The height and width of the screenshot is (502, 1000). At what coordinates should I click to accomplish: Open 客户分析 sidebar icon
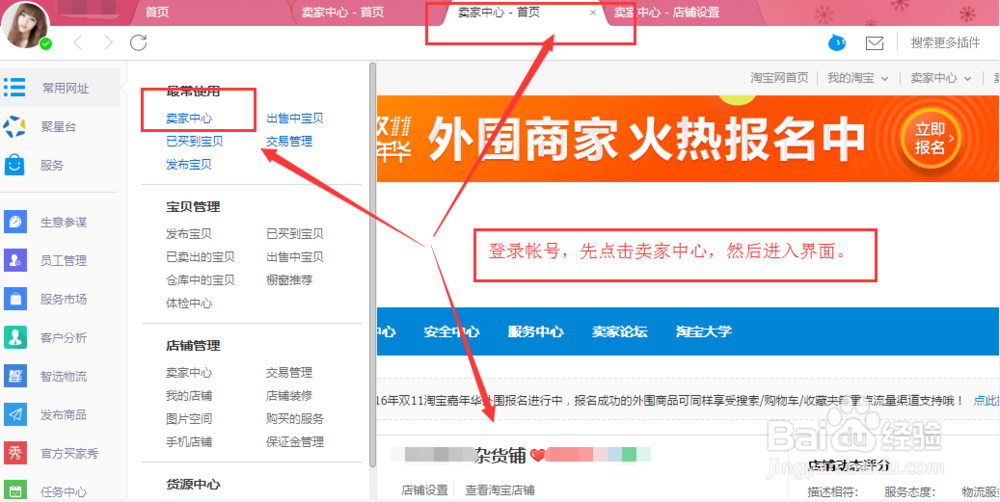pyautogui.click(x=15, y=337)
